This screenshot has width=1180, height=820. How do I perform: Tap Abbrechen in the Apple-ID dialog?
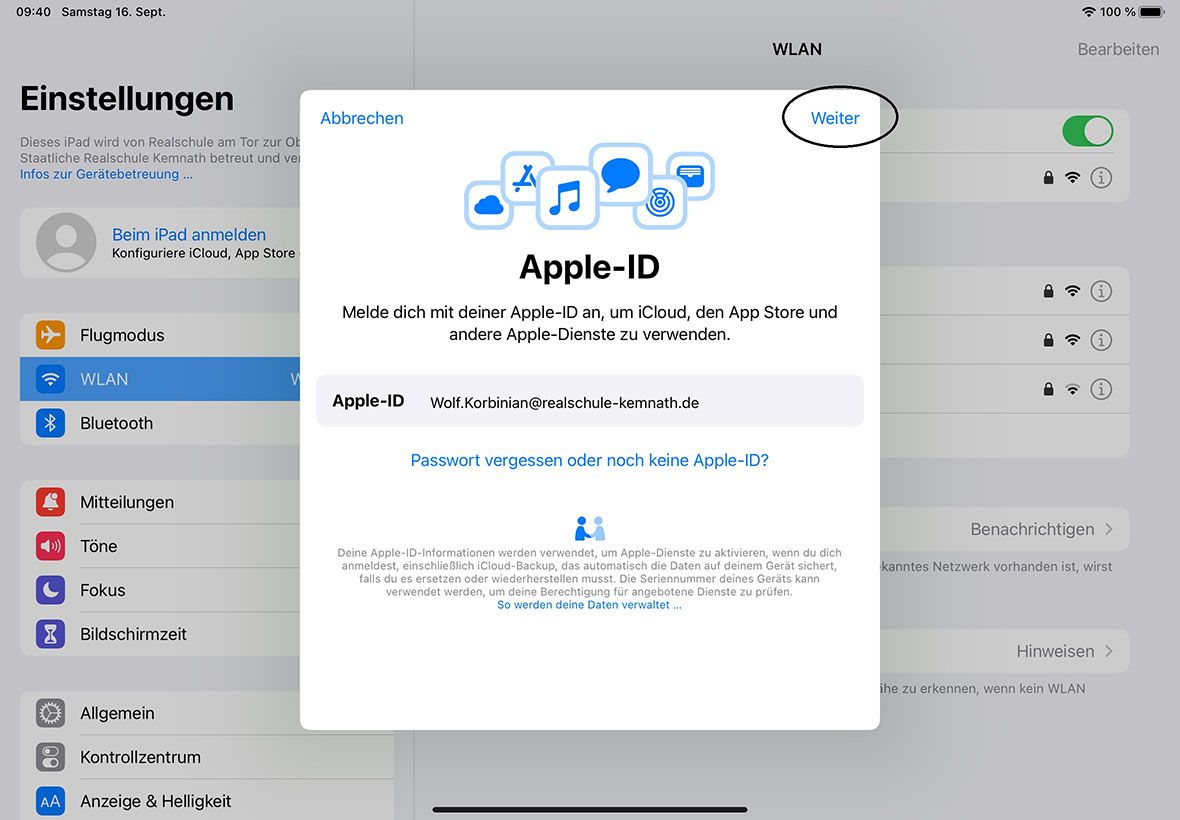point(362,118)
